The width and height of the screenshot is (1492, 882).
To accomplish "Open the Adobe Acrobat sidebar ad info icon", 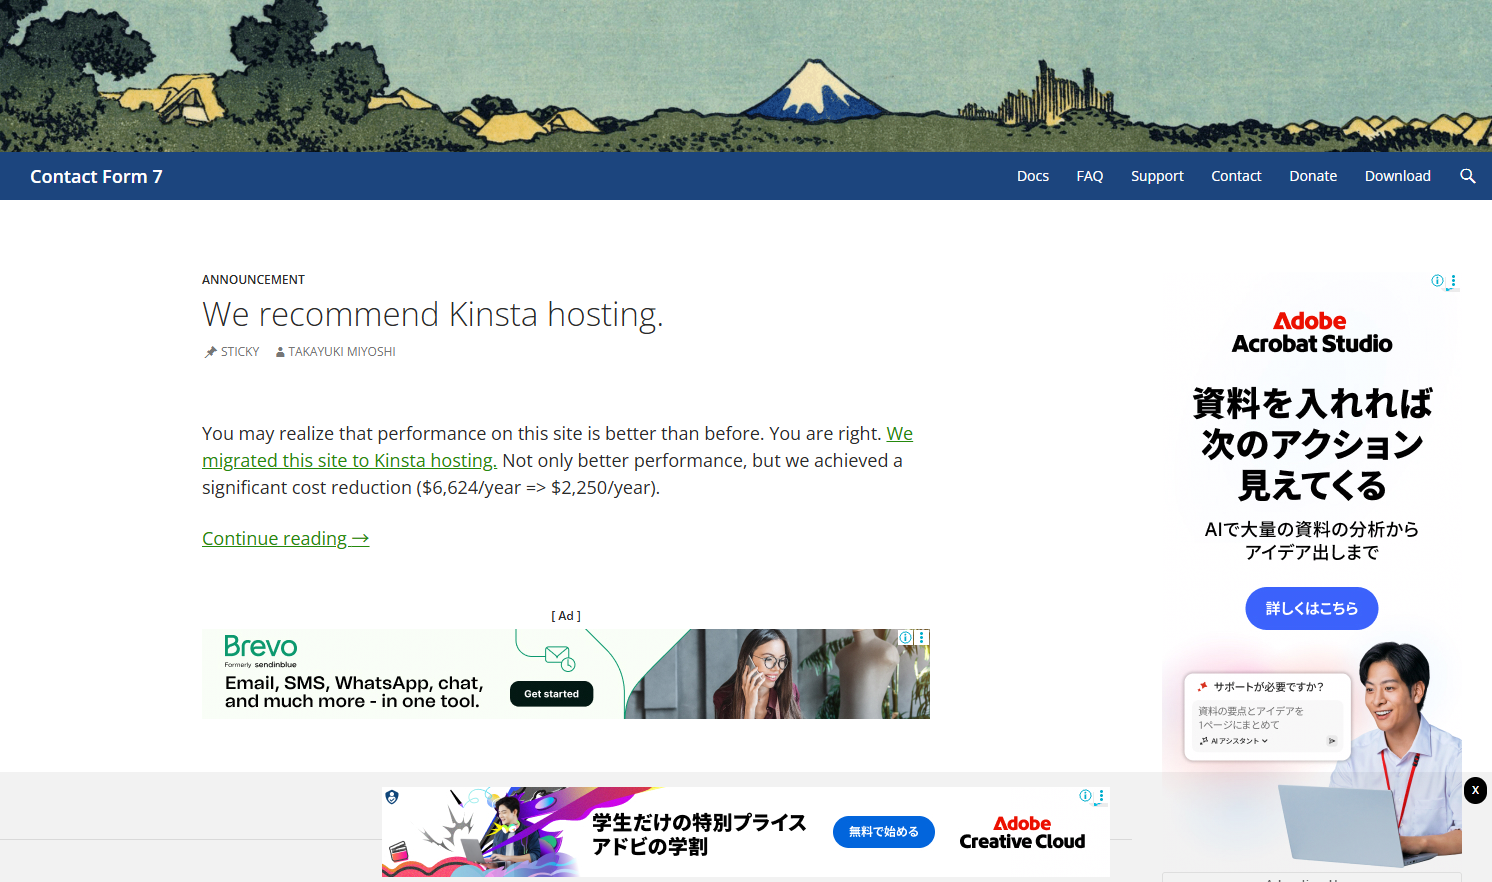I will point(1437,281).
